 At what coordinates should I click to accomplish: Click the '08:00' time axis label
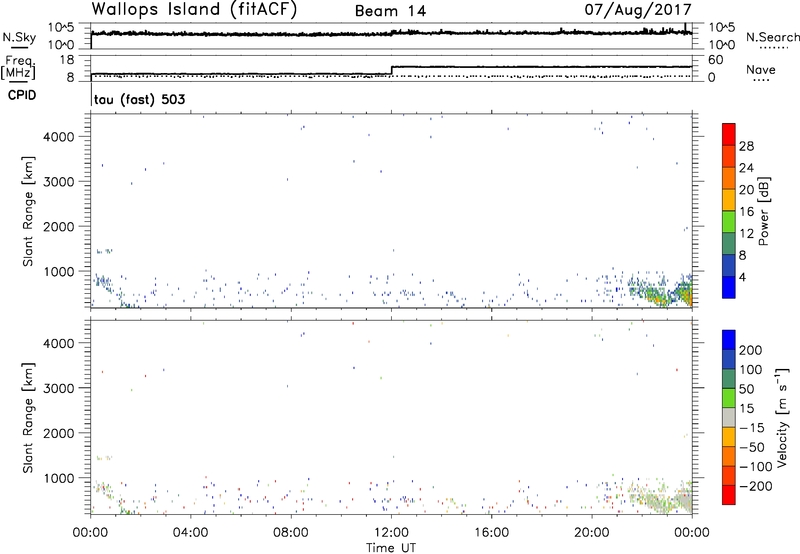(x=291, y=533)
